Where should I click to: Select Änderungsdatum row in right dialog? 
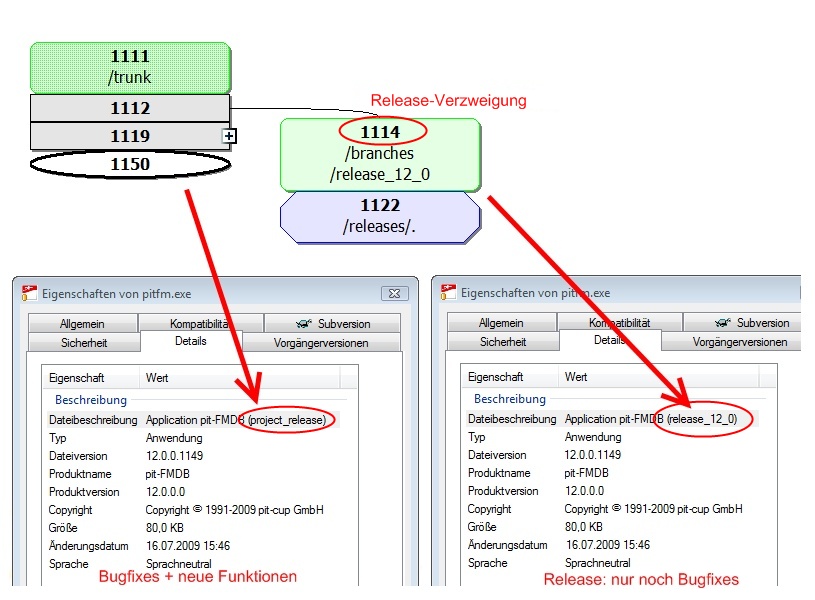tap(611, 545)
